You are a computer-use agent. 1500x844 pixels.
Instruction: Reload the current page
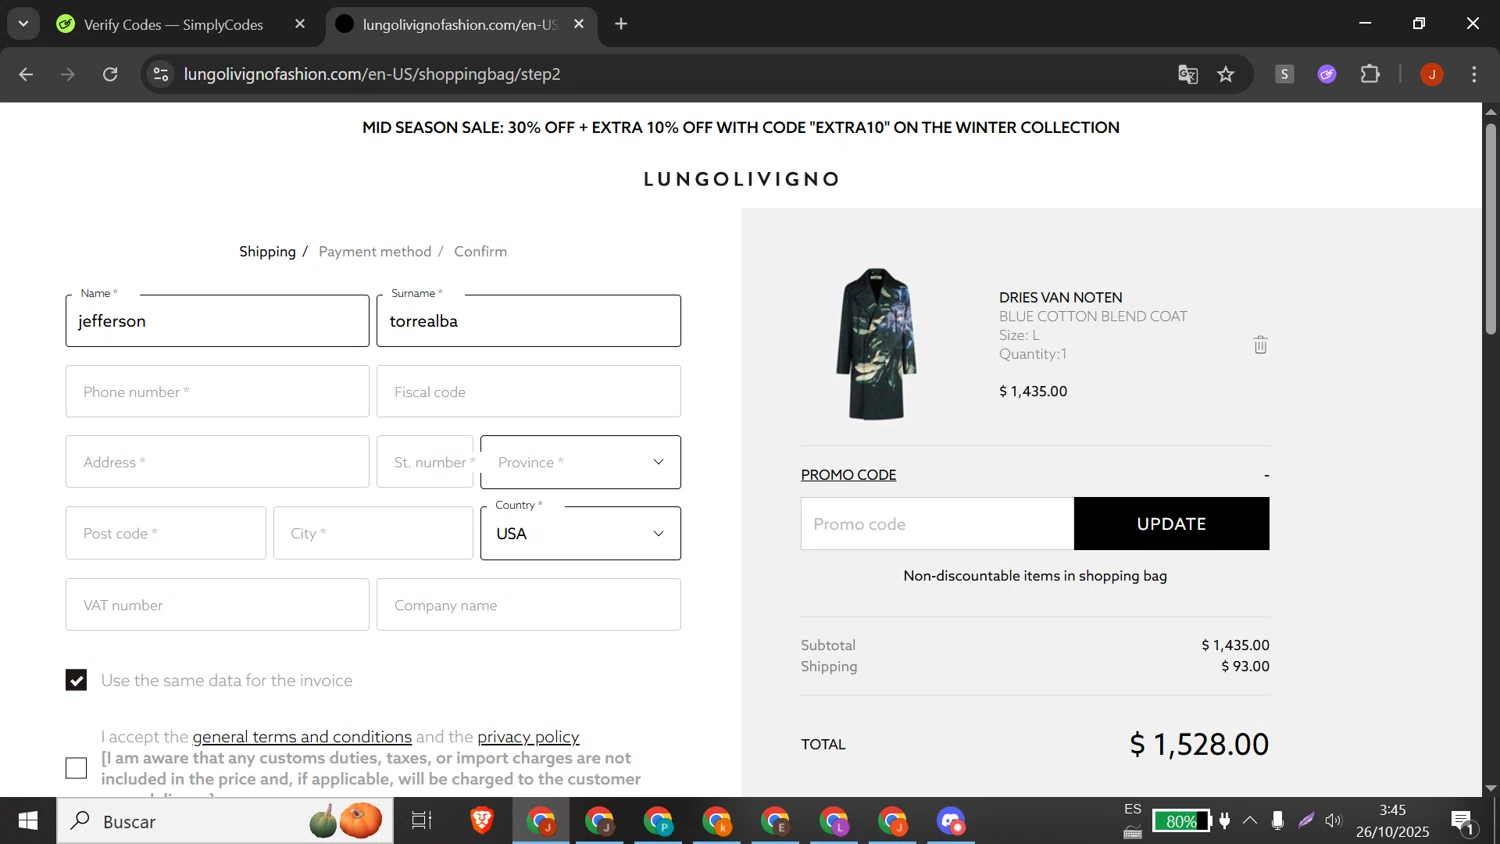tap(110, 74)
